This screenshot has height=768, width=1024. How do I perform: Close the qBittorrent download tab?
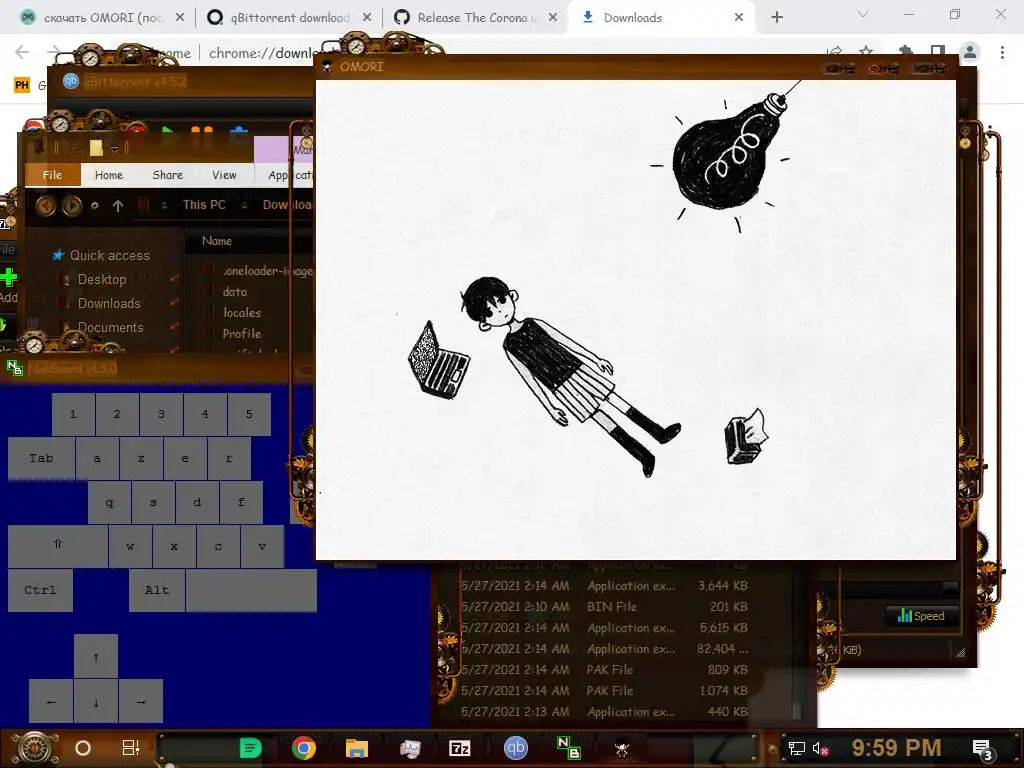click(x=367, y=18)
